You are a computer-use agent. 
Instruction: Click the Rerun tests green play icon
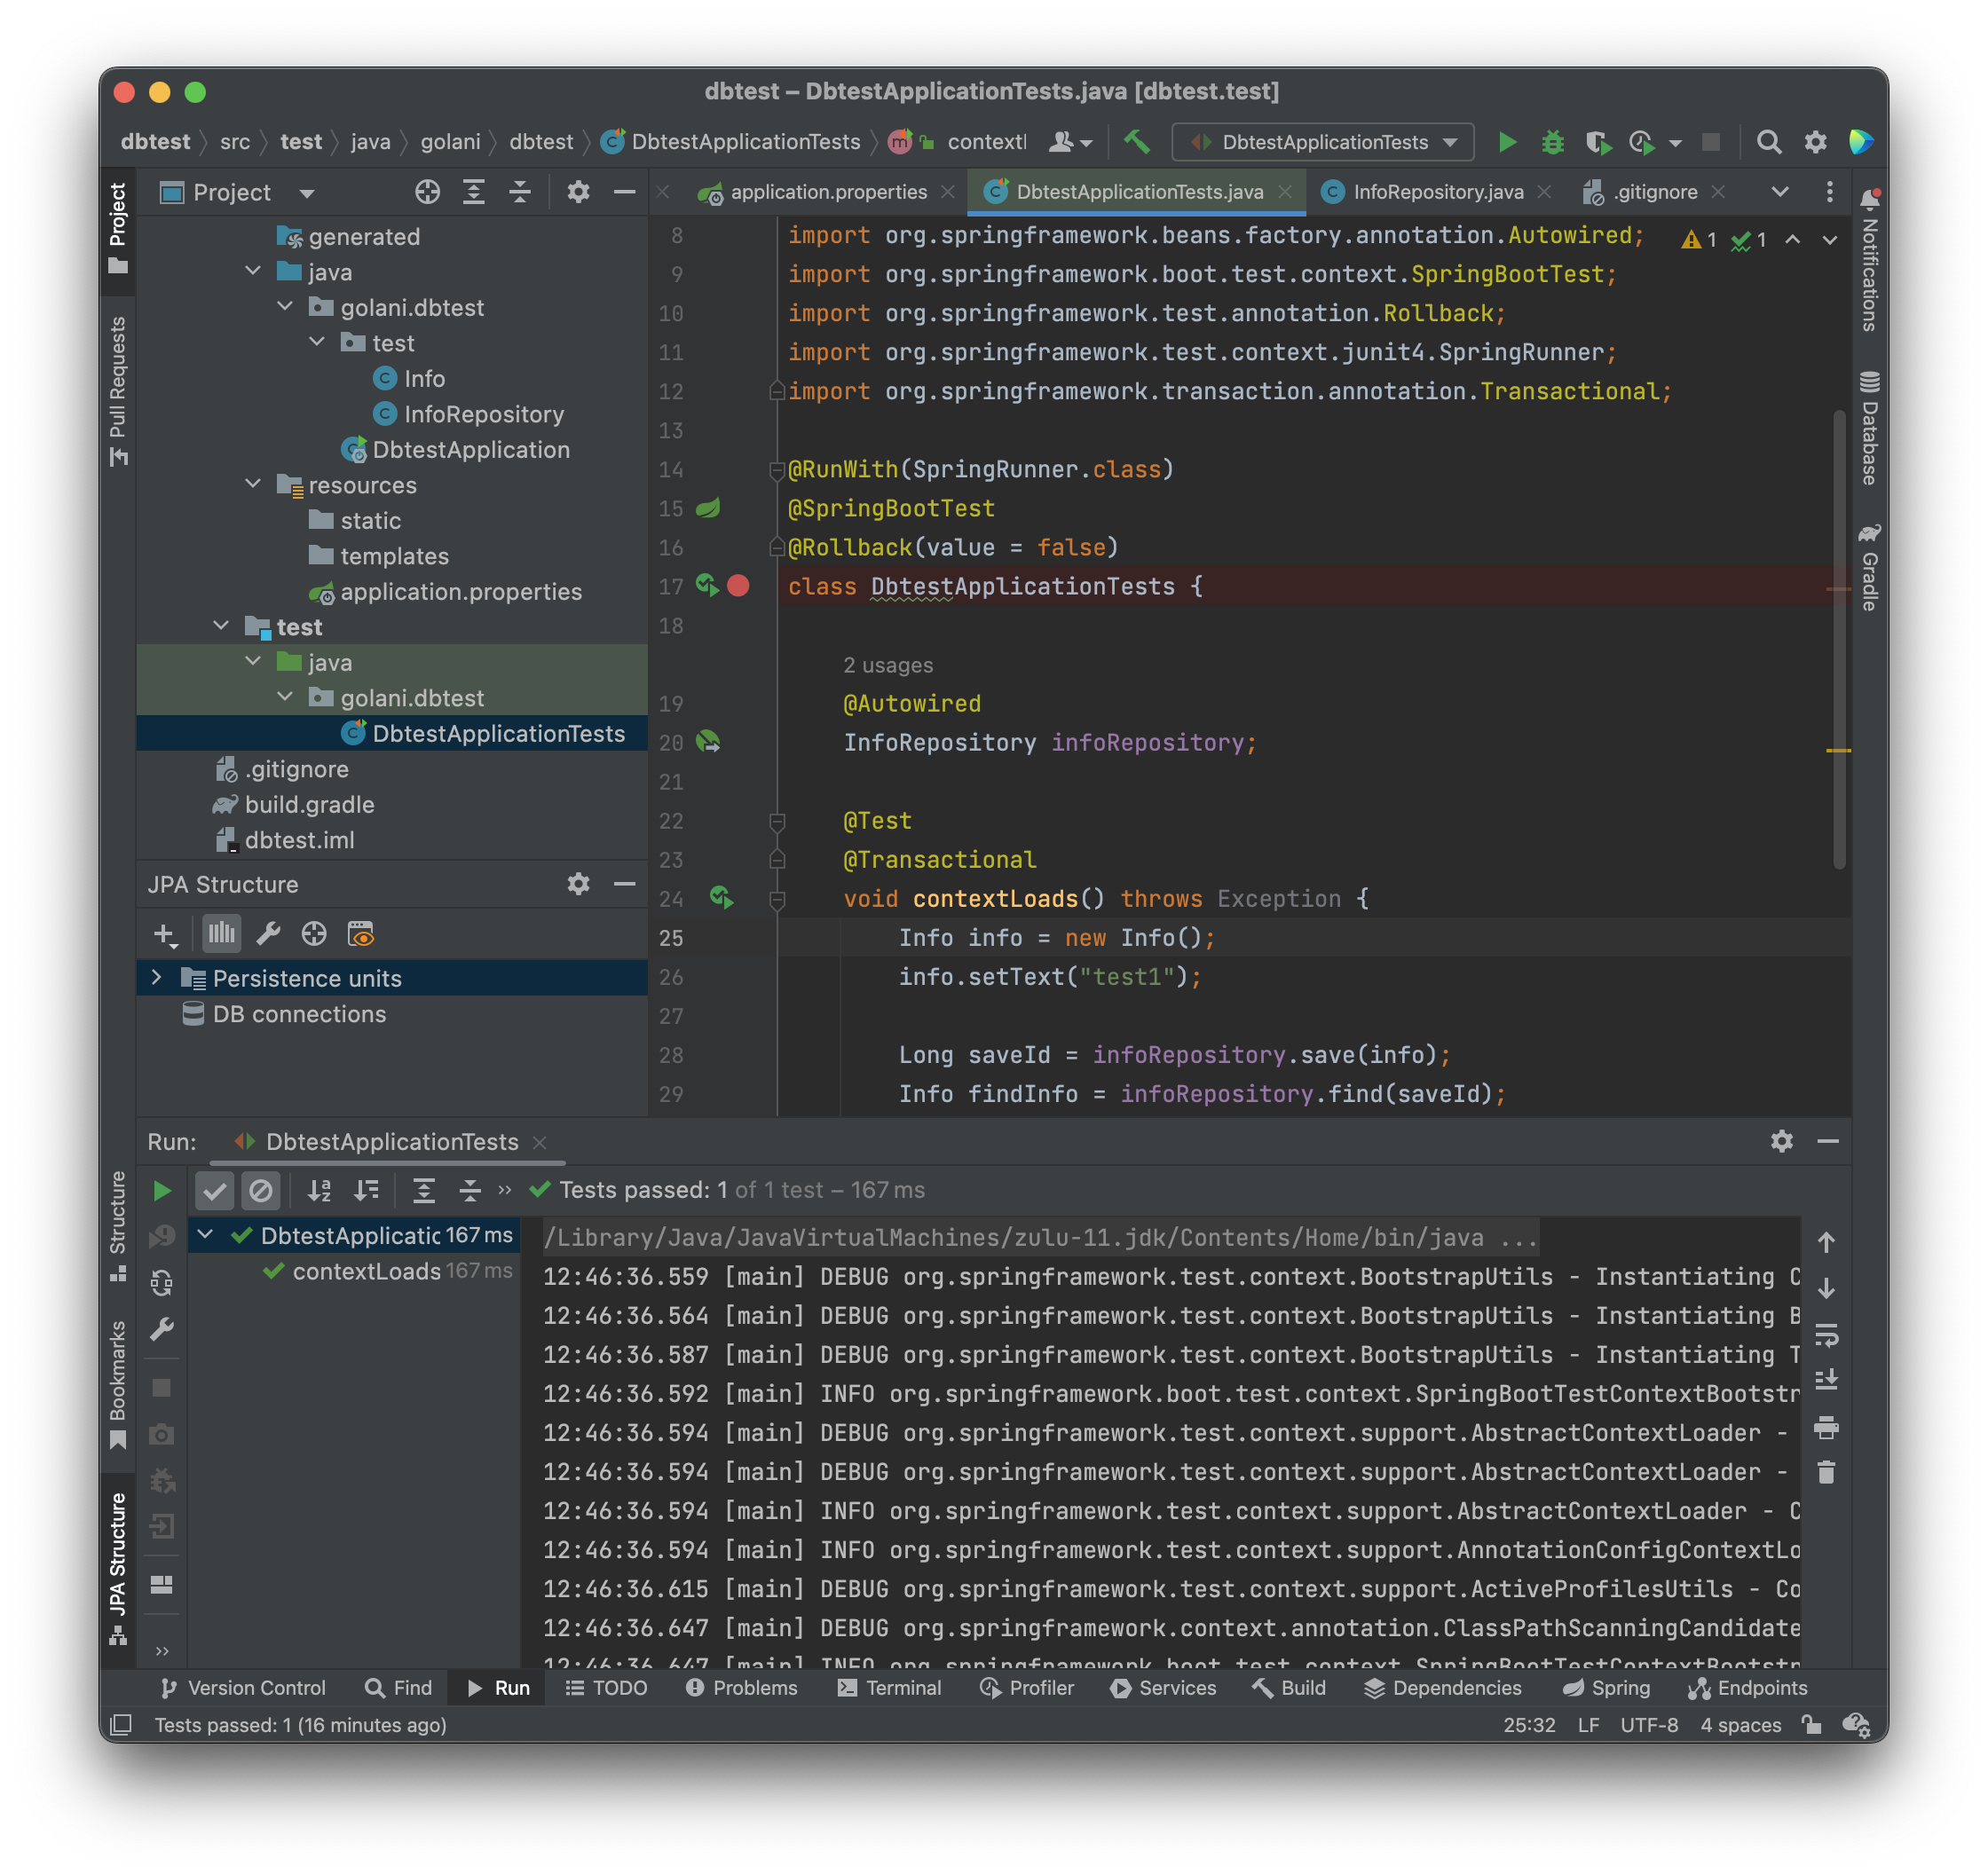pos(162,1190)
